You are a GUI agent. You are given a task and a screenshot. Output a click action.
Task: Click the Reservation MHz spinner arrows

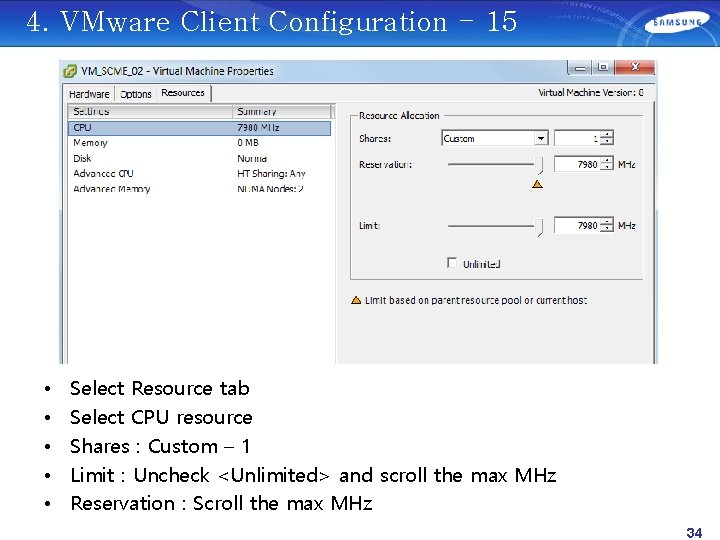(x=607, y=164)
